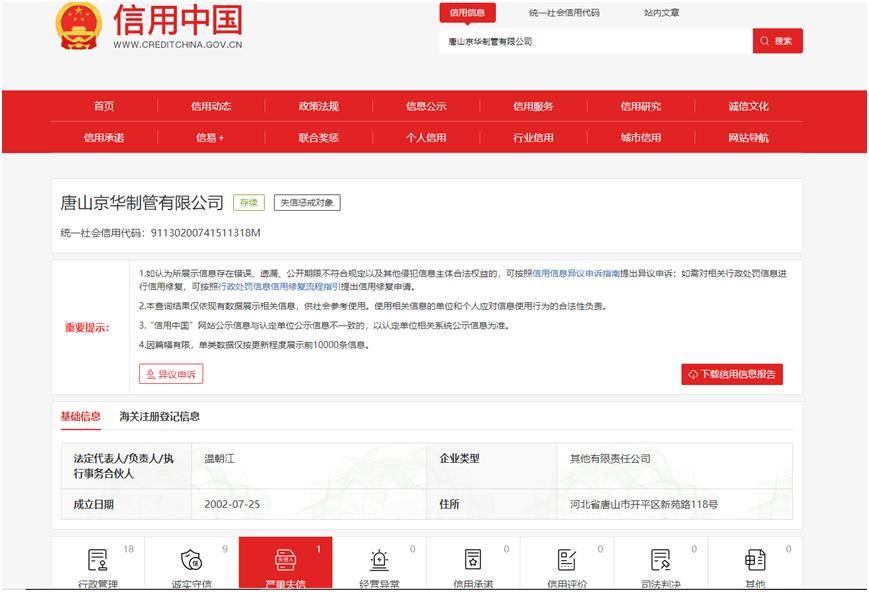Open the 政策法规 navigation menu item
This screenshot has height=592, width=869.
(x=318, y=107)
